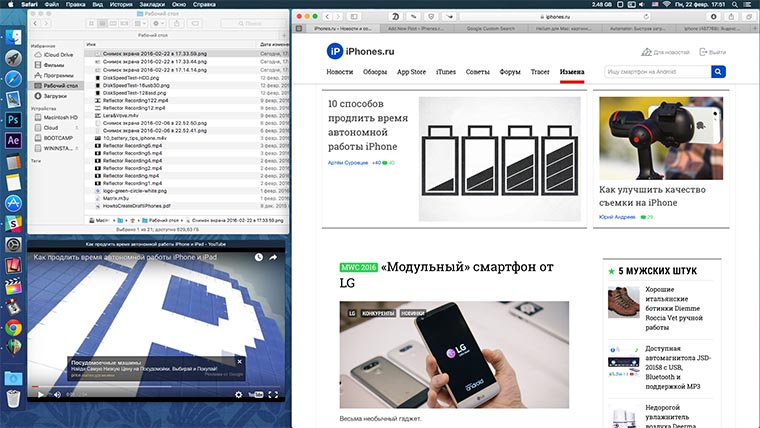Eject the Cloud volume in Finder sidebar
The width and height of the screenshot is (760, 428).
[x=77, y=127]
